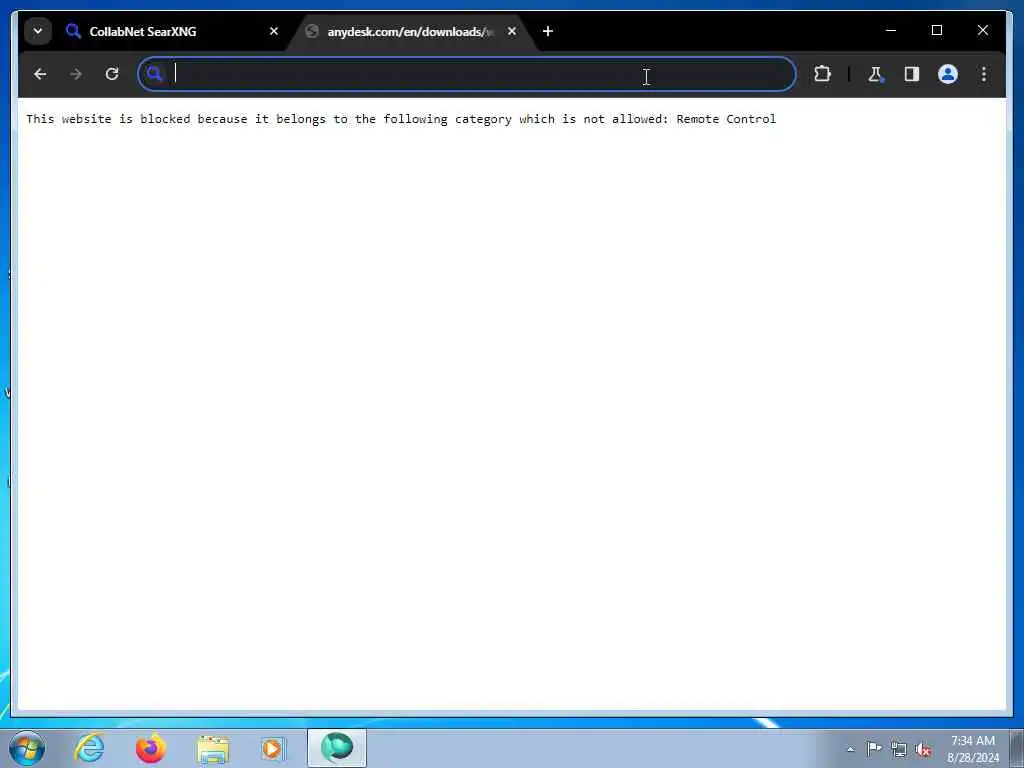Open Windows Explorer folder icon

click(x=213, y=748)
